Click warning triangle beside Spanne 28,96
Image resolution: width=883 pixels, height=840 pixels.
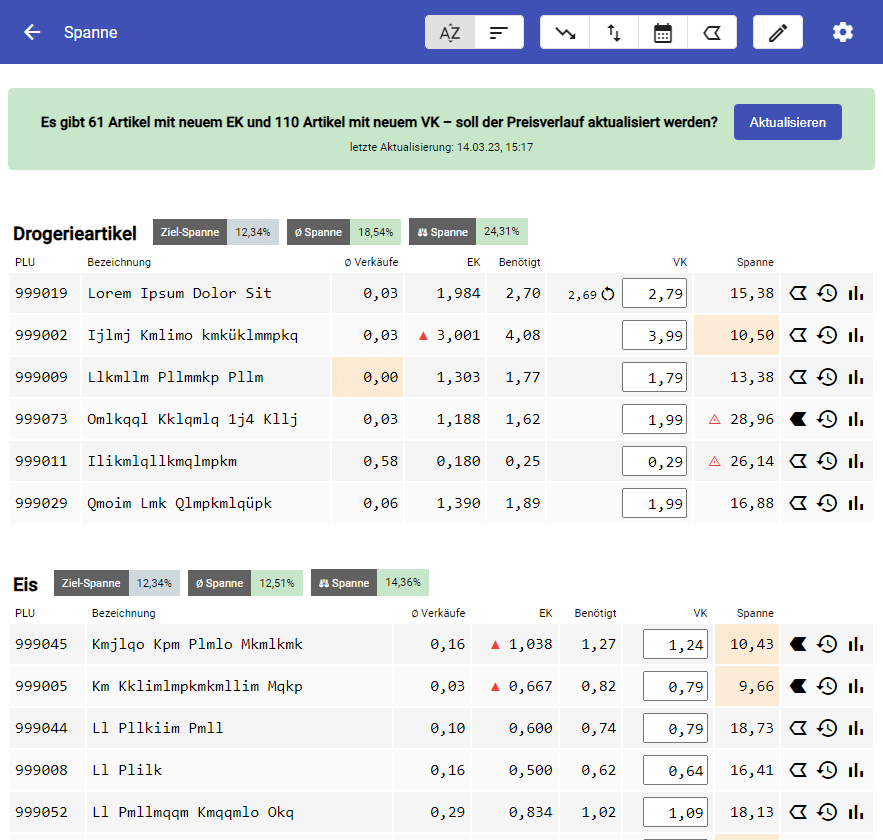coord(715,419)
